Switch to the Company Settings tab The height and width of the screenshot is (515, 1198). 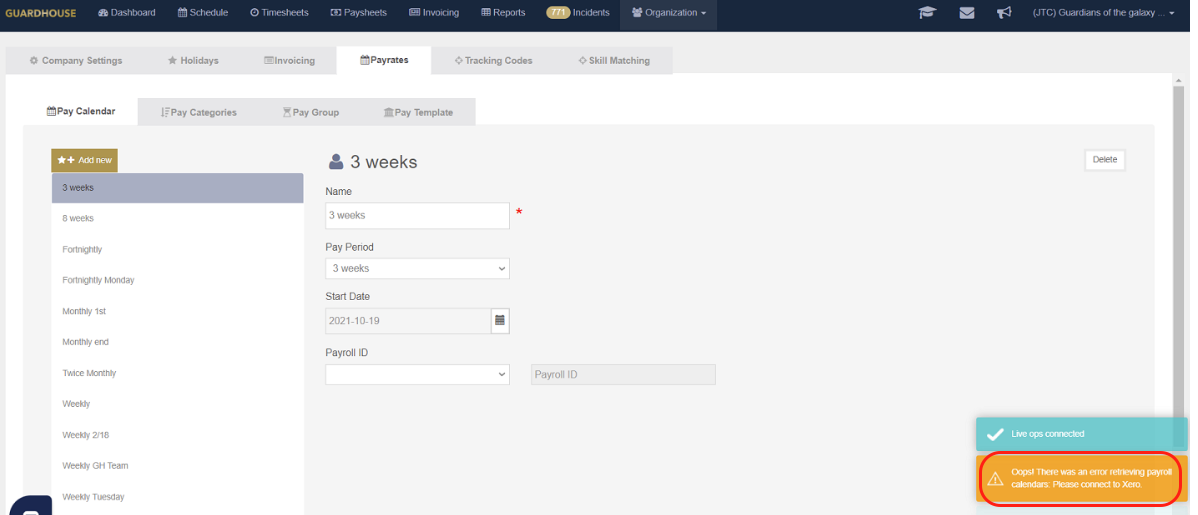pyautogui.click(x=76, y=60)
